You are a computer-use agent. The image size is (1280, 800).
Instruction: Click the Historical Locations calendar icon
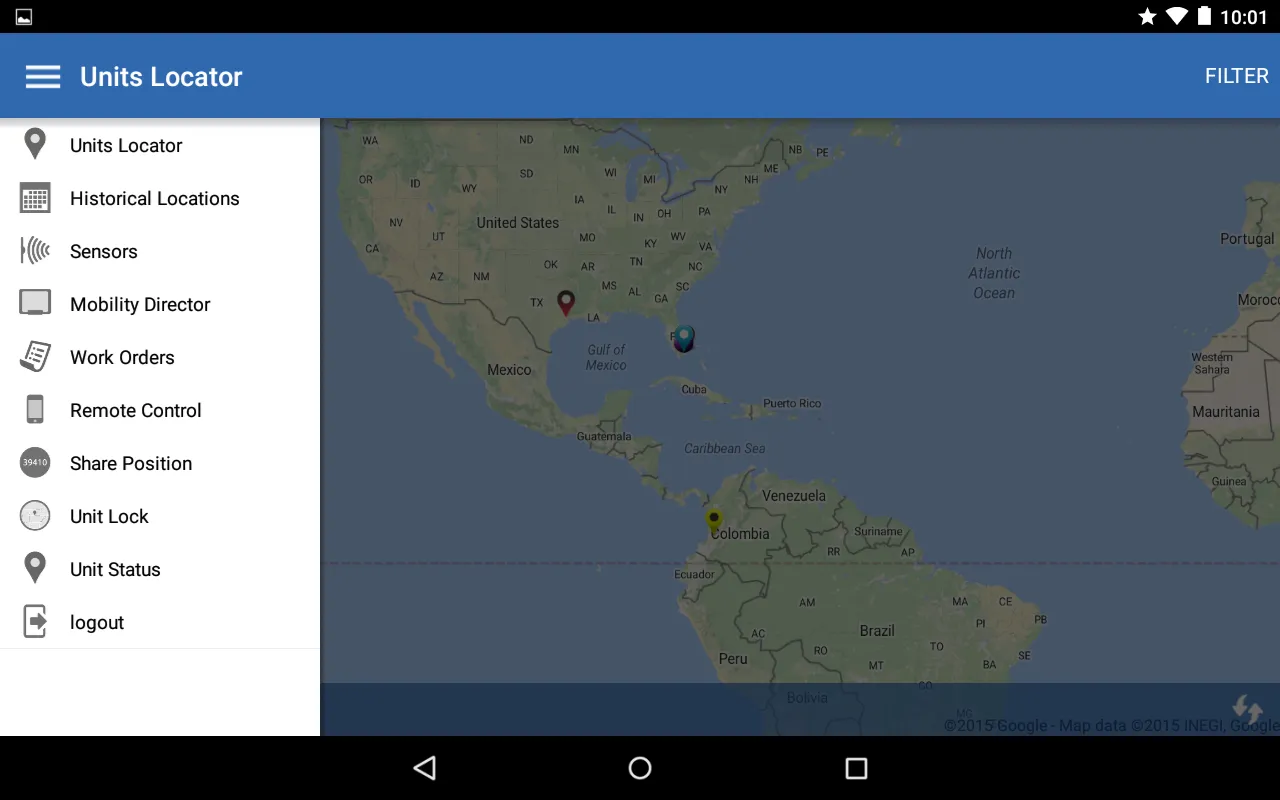point(35,198)
